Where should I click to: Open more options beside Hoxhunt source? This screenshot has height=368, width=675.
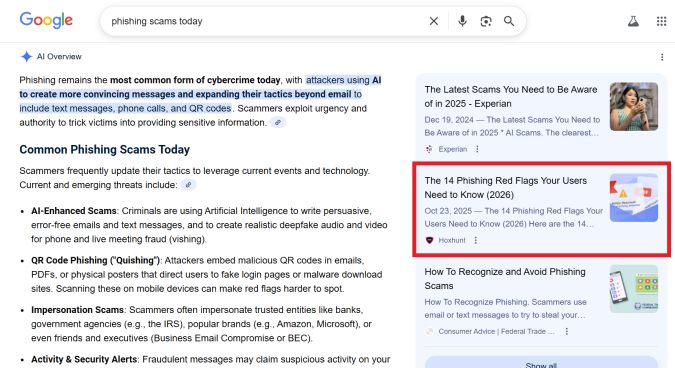[x=476, y=240]
